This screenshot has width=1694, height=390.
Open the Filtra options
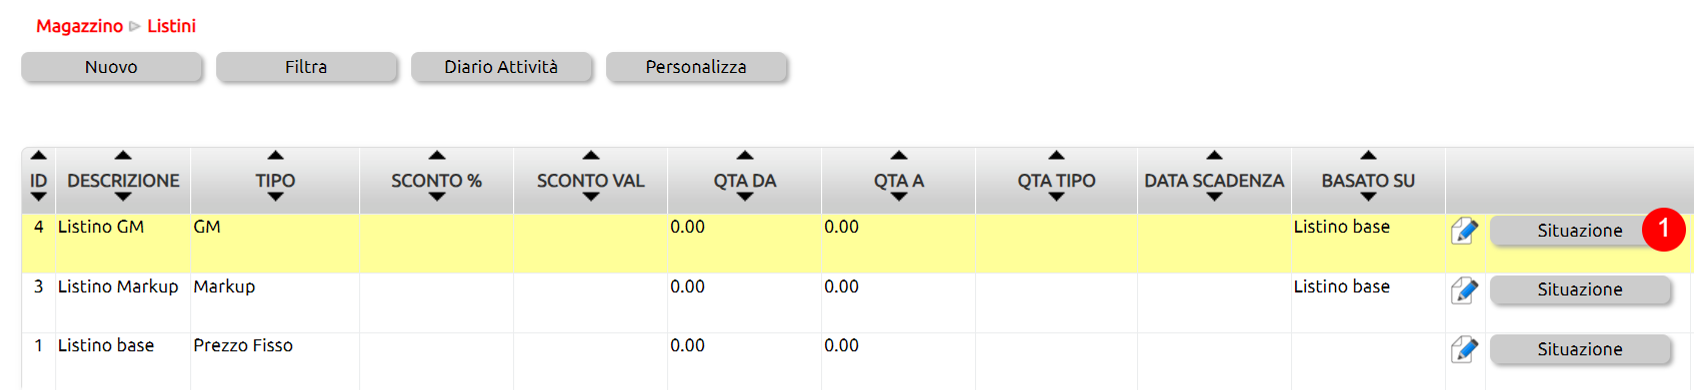(x=306, y=67)
